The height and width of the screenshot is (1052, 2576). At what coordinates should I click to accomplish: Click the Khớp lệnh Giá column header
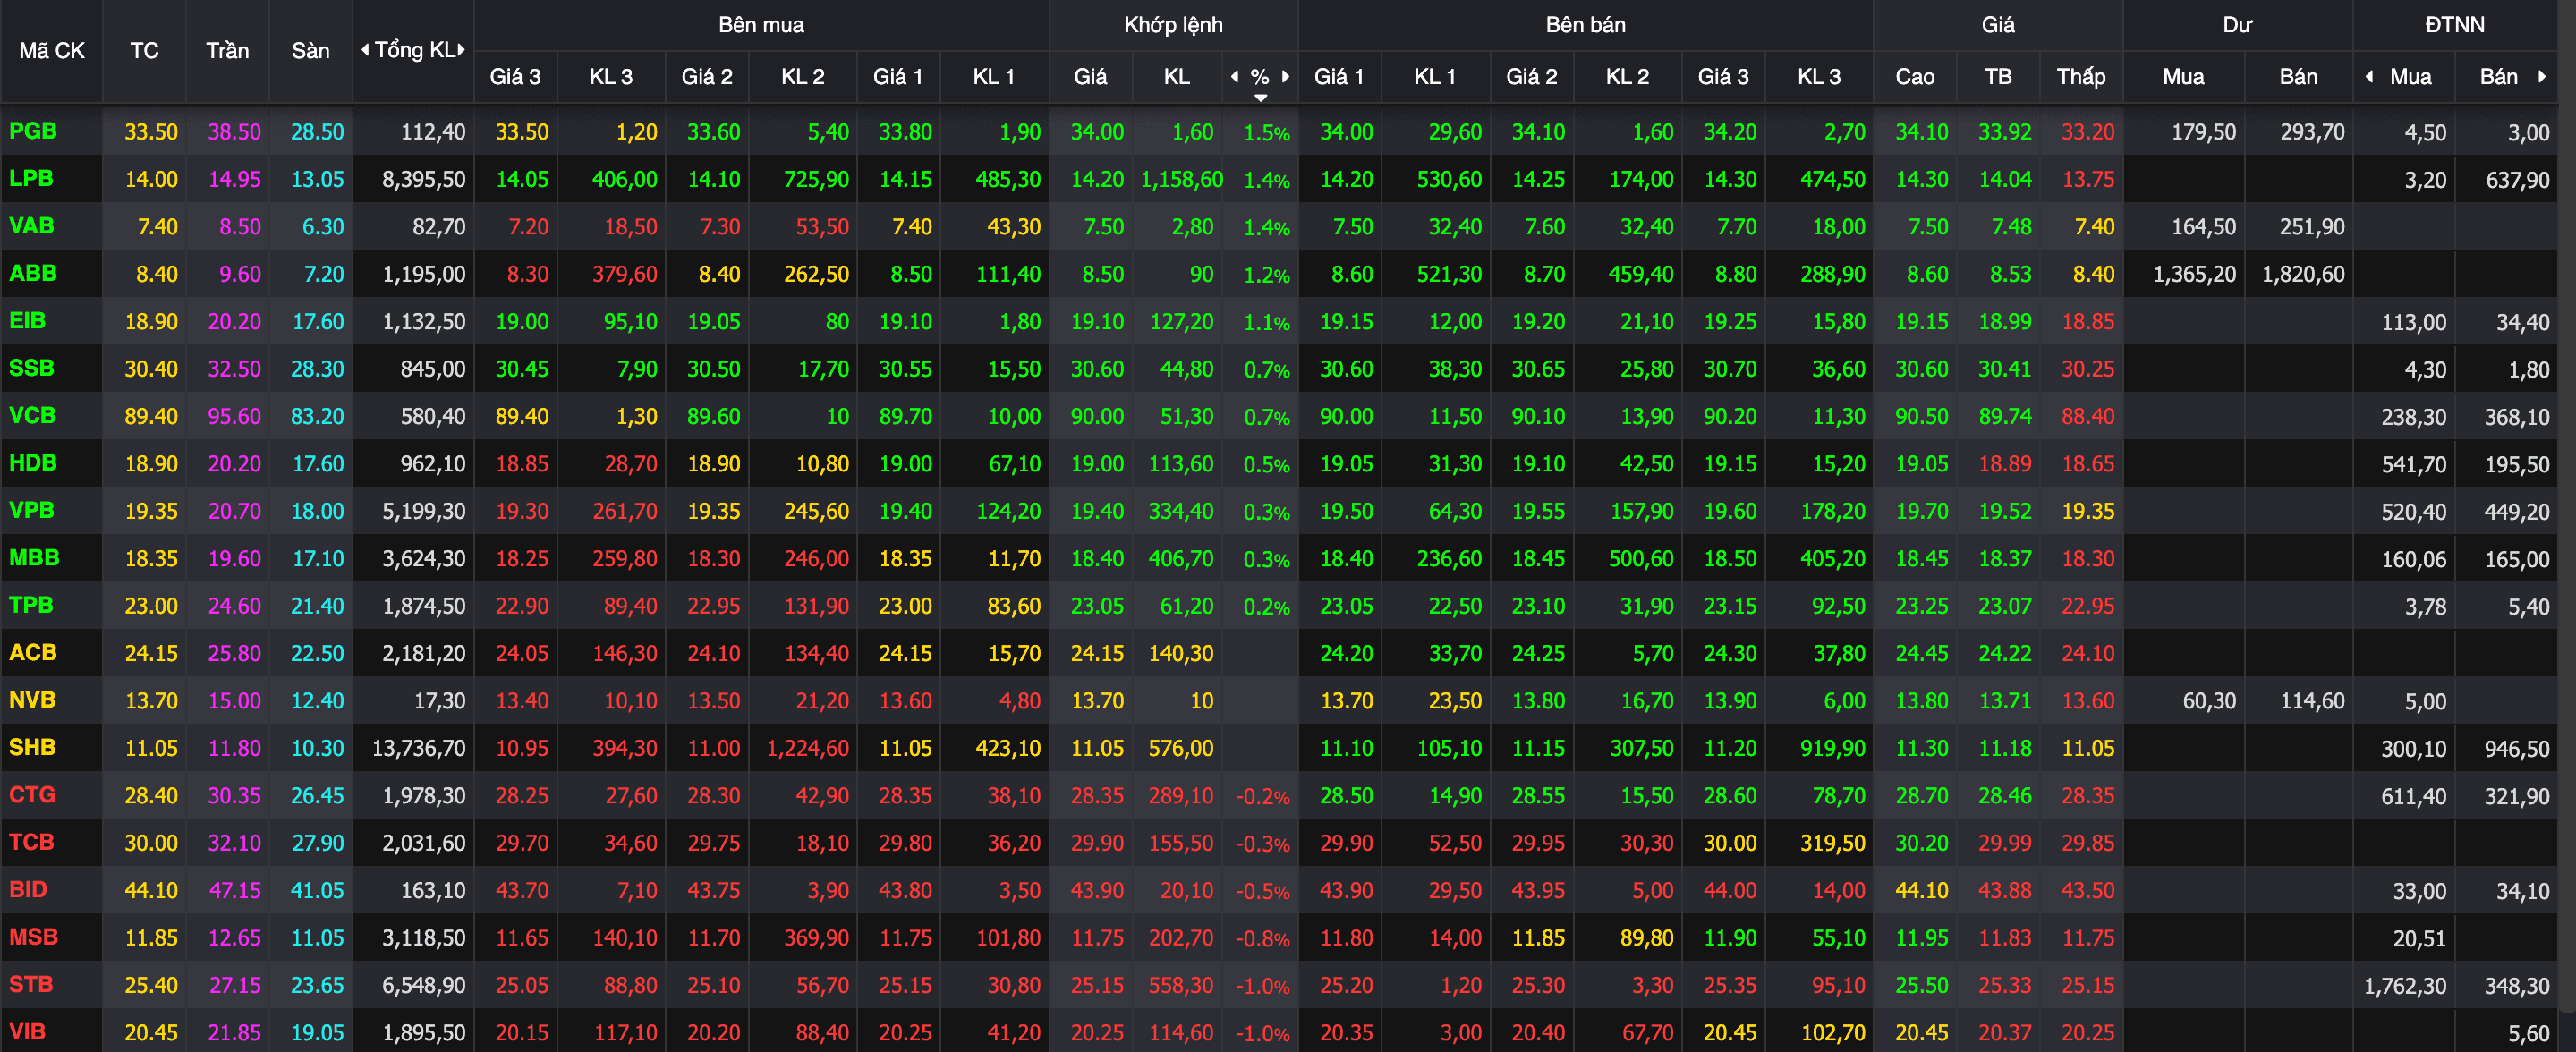[1090, 77]
